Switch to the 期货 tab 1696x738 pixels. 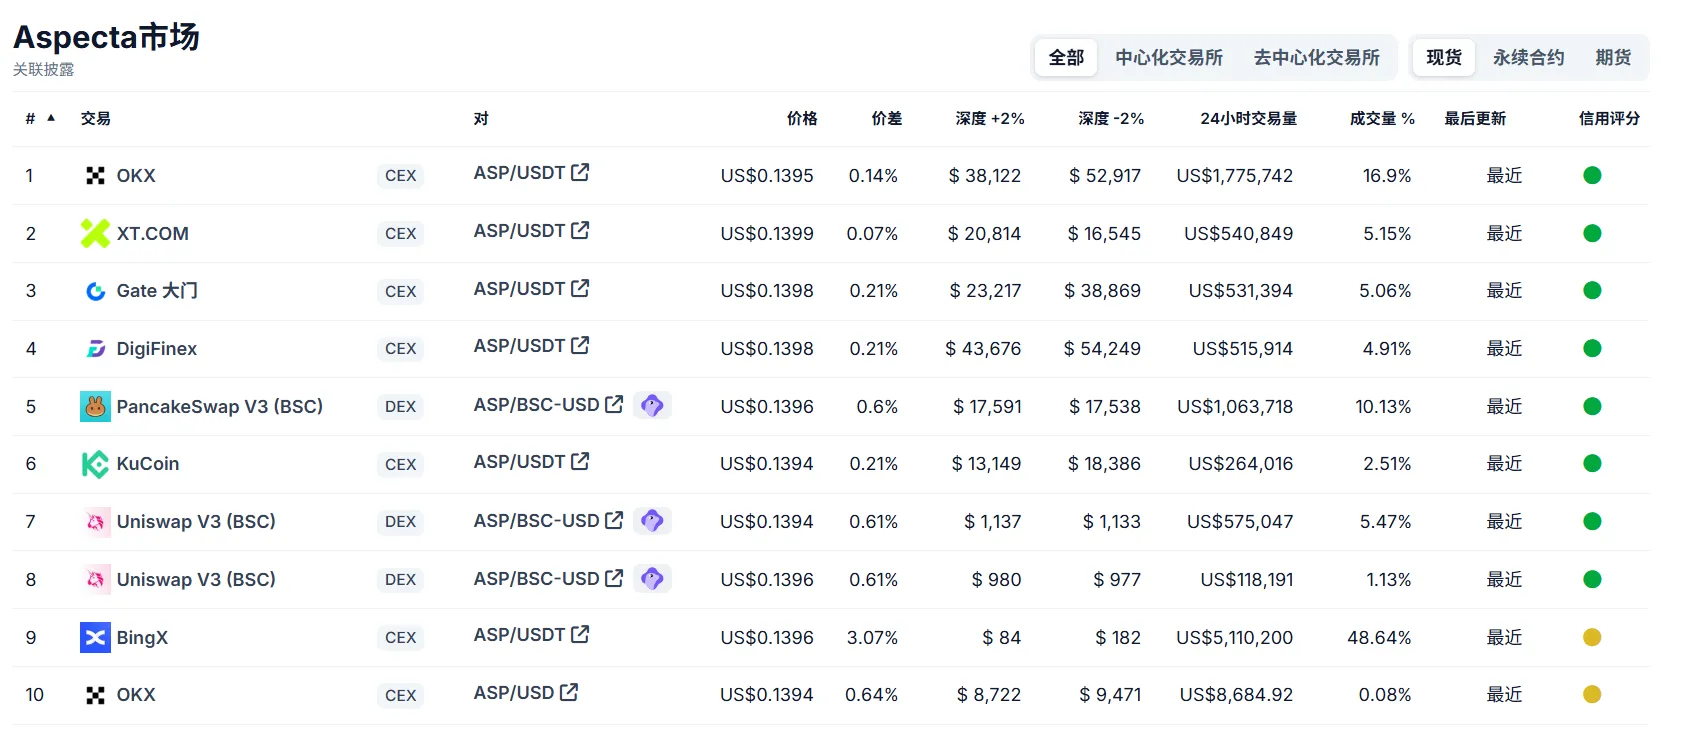pyautogui.click(x=1613, y=58)
